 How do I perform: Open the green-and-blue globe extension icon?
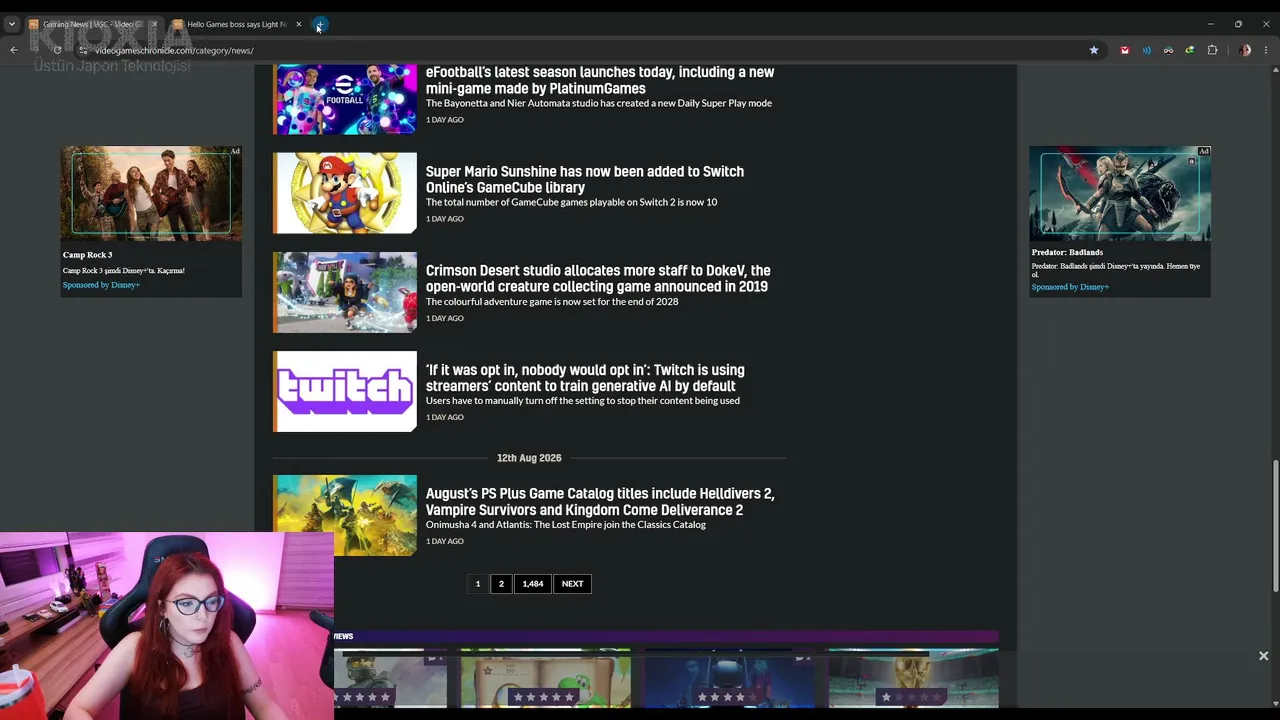pos(1190,50)
